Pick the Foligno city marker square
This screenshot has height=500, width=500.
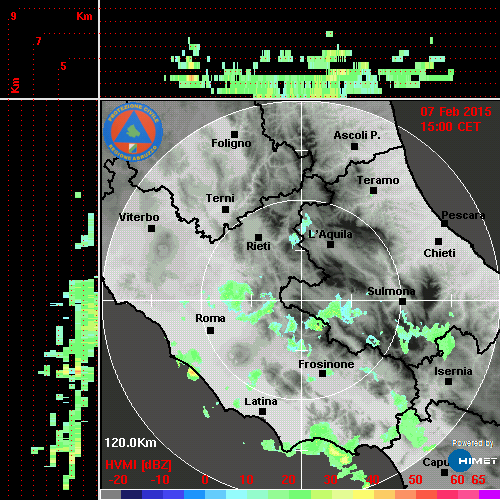(x=234, y=134)
